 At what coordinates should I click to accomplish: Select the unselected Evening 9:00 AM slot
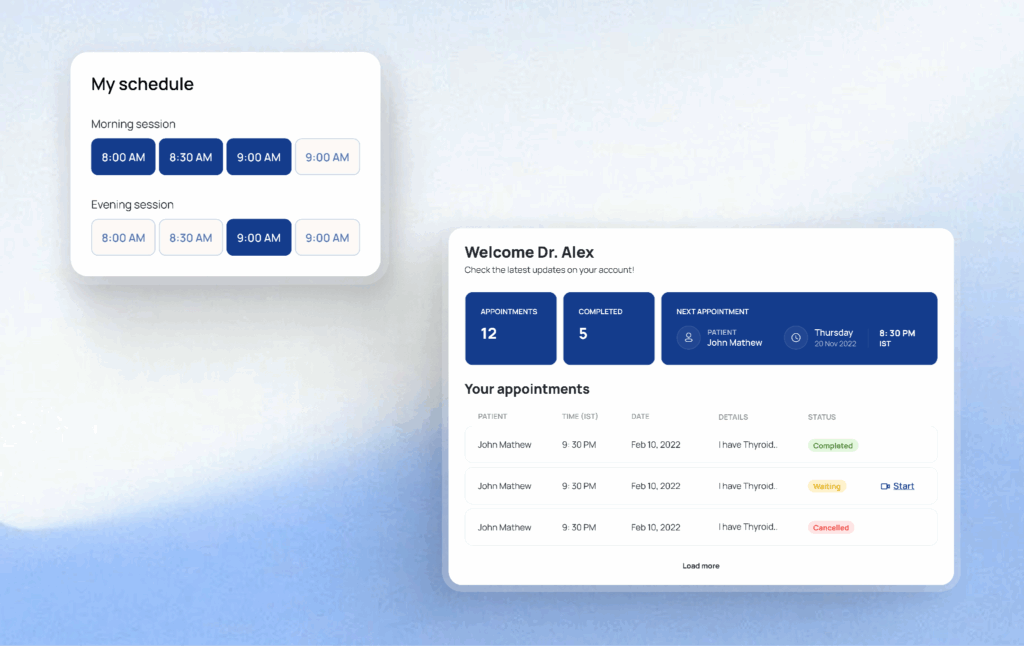coord(327,237)
